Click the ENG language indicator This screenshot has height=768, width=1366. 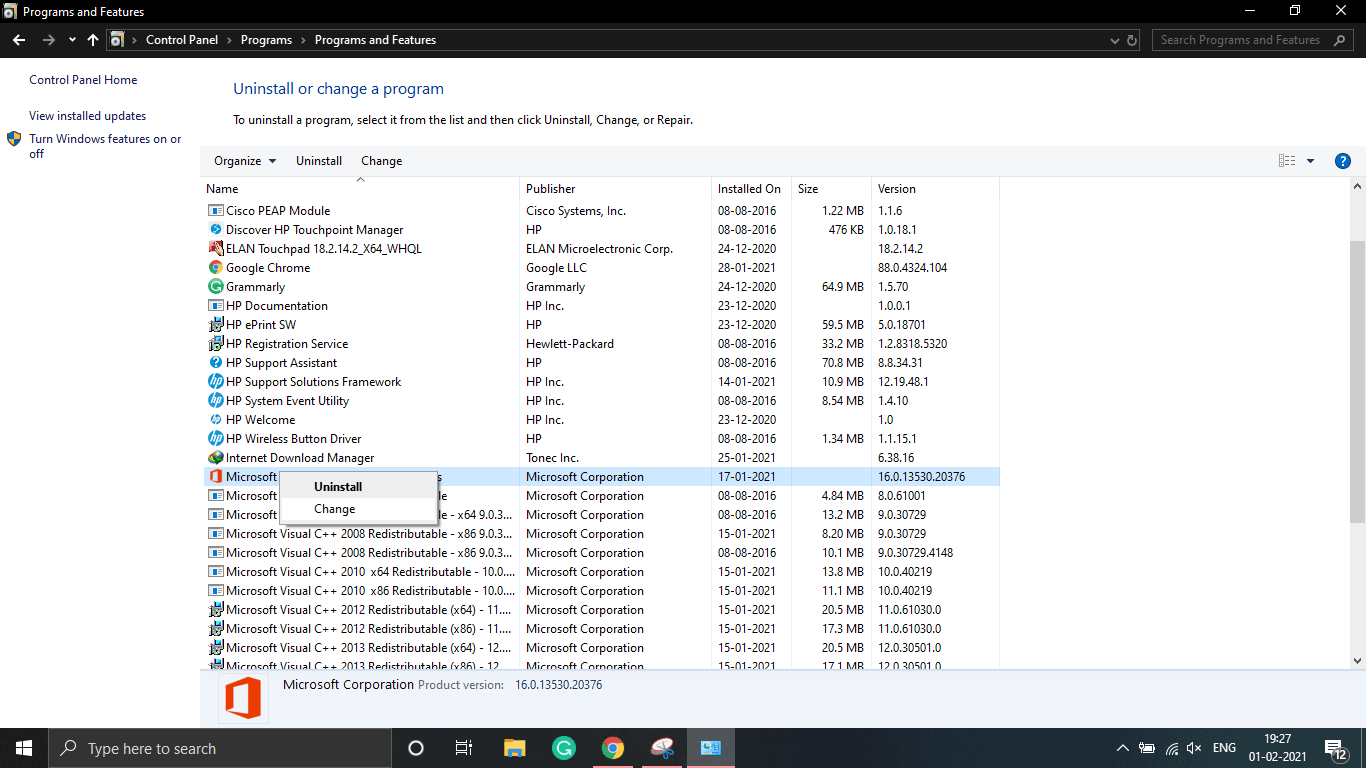(x=1224, y=748)
